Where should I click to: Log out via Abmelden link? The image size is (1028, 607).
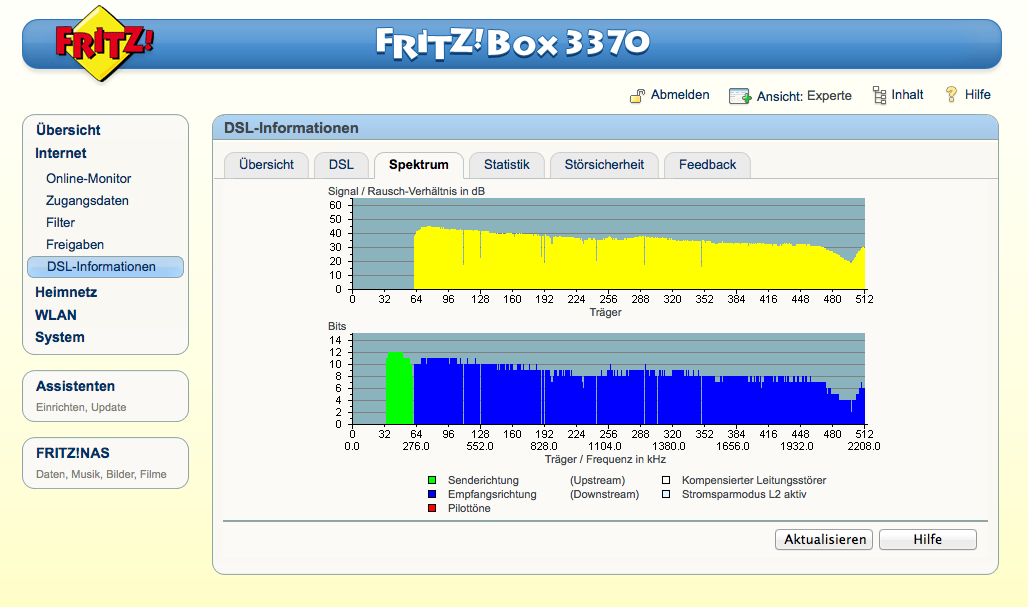(x=680, y=94)
